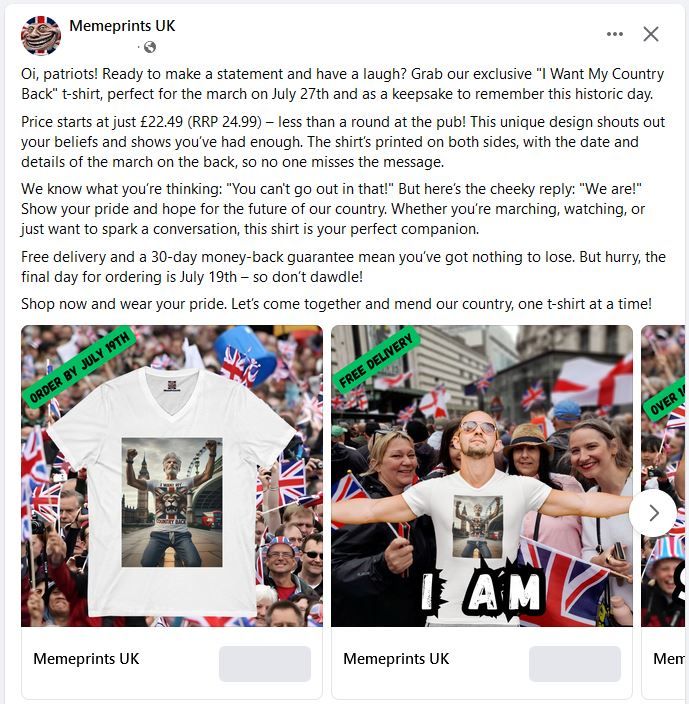
Task: Open the white t-shirt product image
Action: (x=172, y=476)
